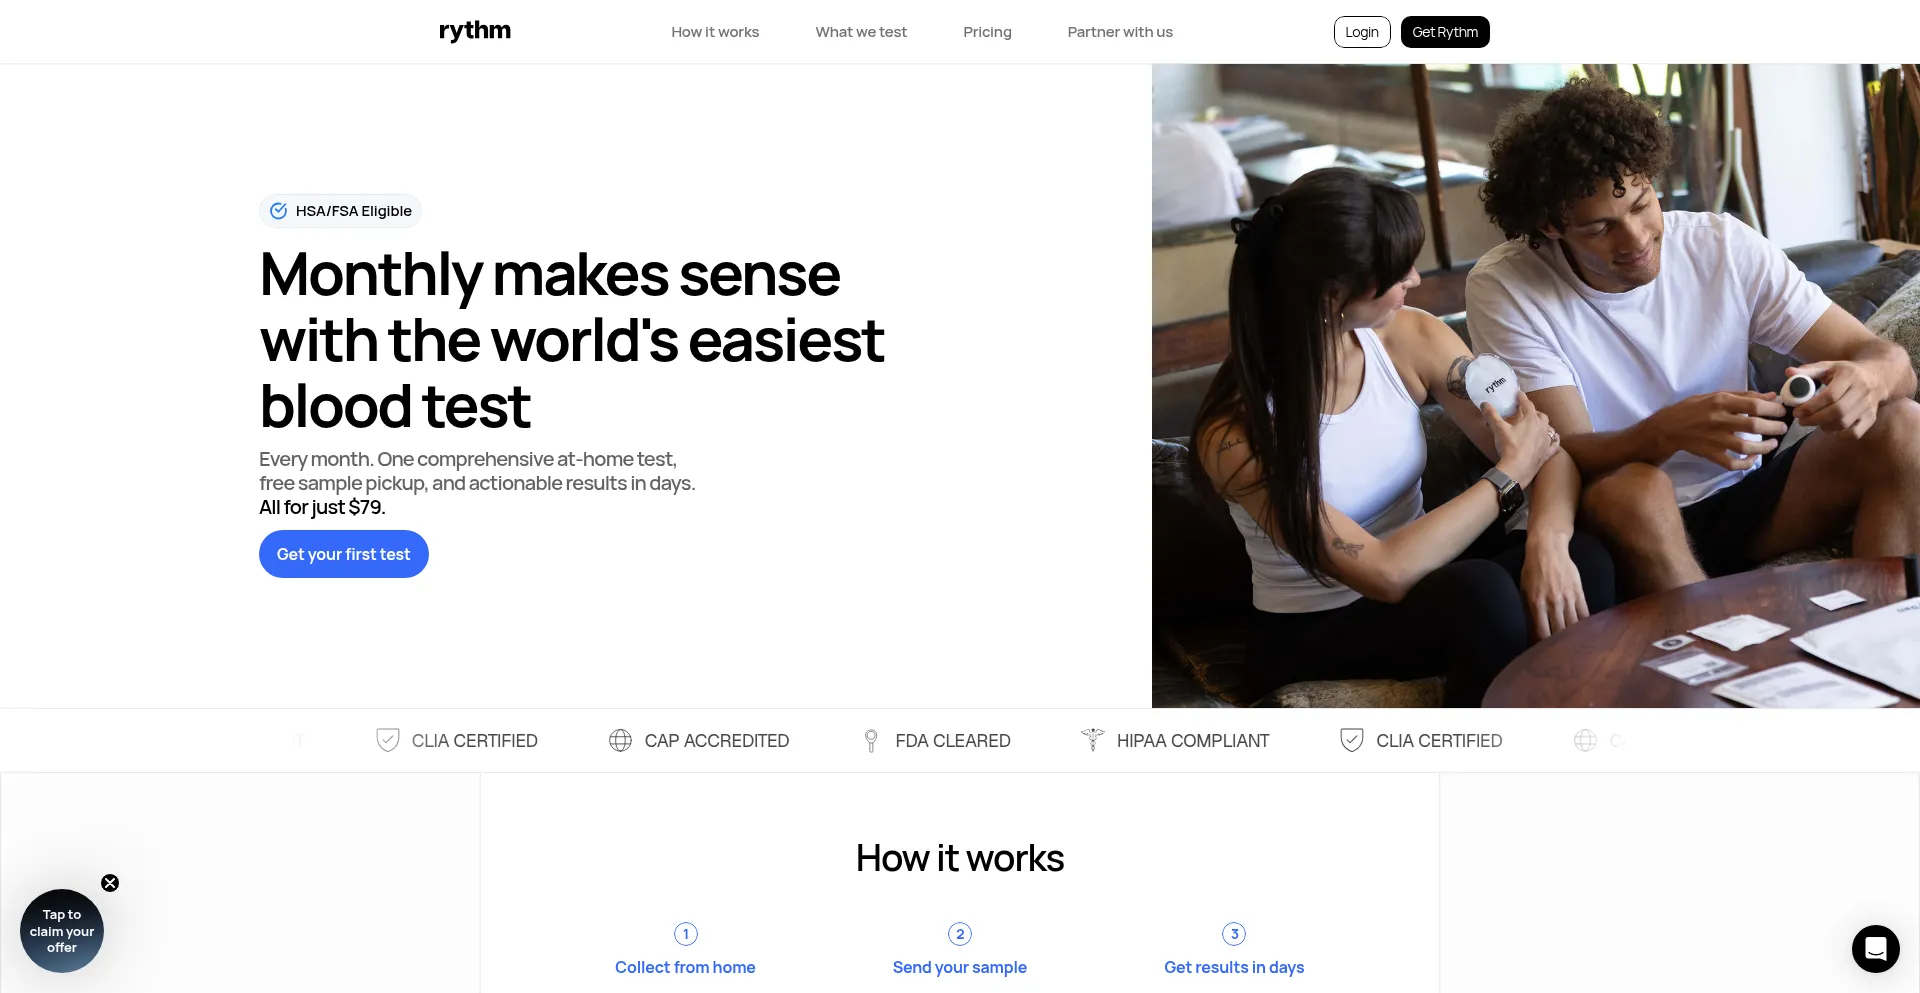Click the rythm logo in header
Screen dimensions: 1920x993
point(475,32)
